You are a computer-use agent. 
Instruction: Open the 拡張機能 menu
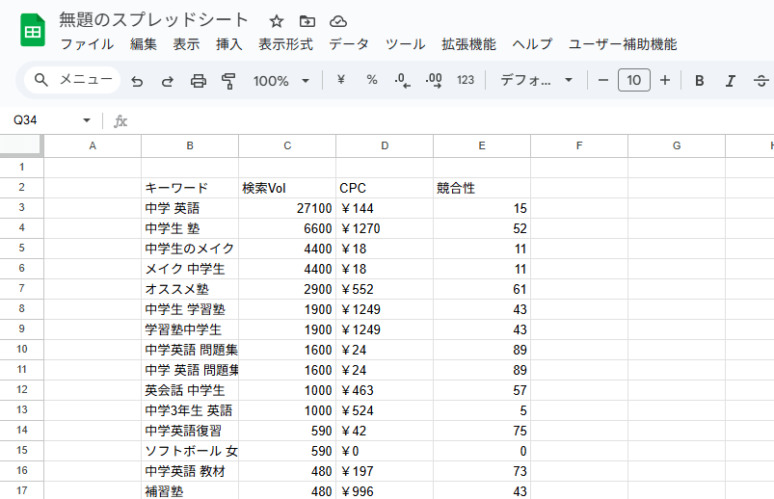(468, 44)
